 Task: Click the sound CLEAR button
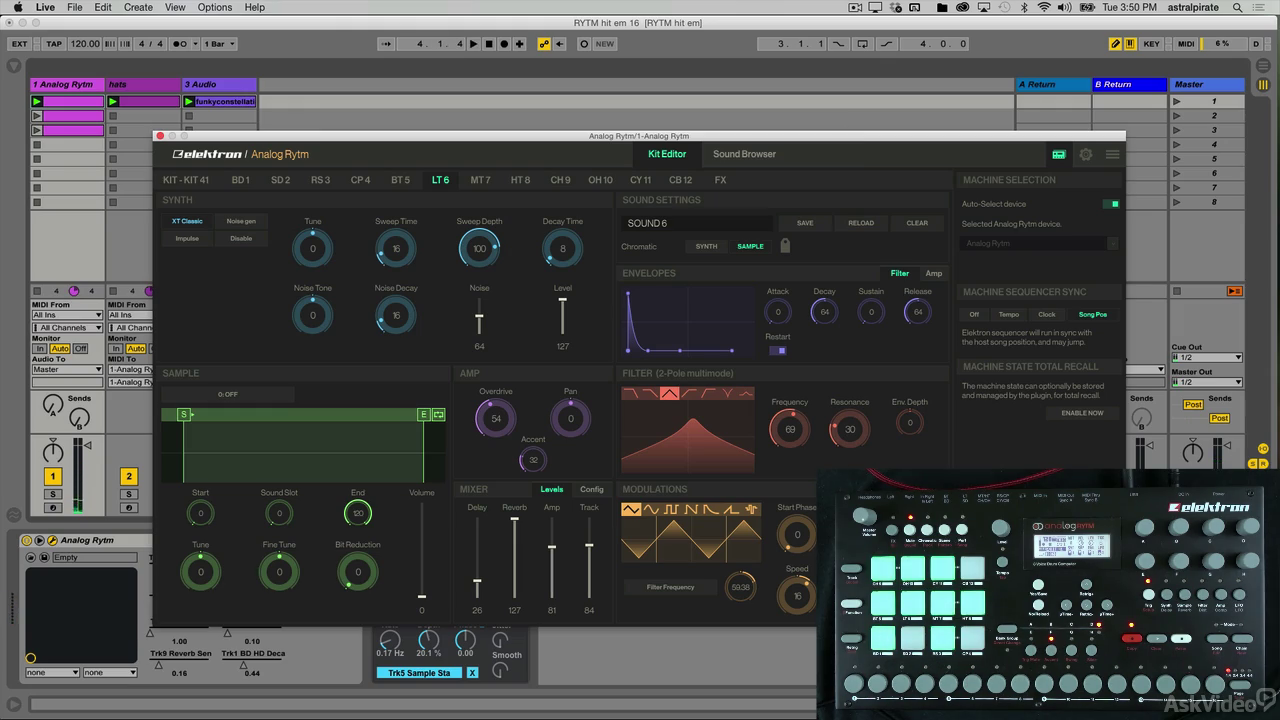[x=917, y=223]
